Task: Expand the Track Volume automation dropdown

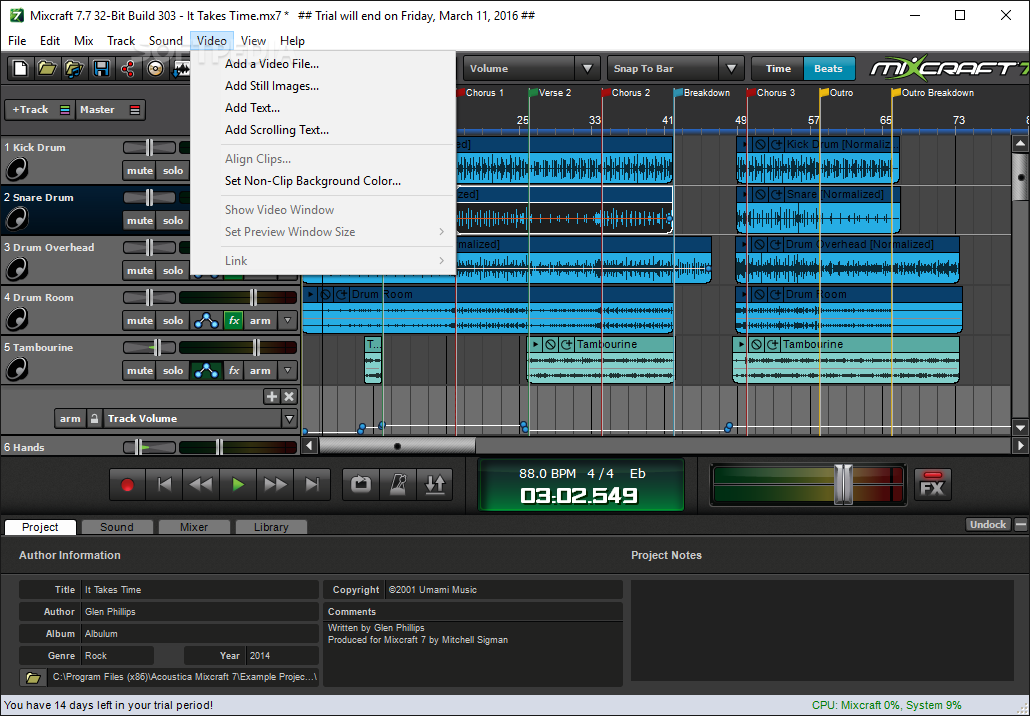Action: point(289,418)
